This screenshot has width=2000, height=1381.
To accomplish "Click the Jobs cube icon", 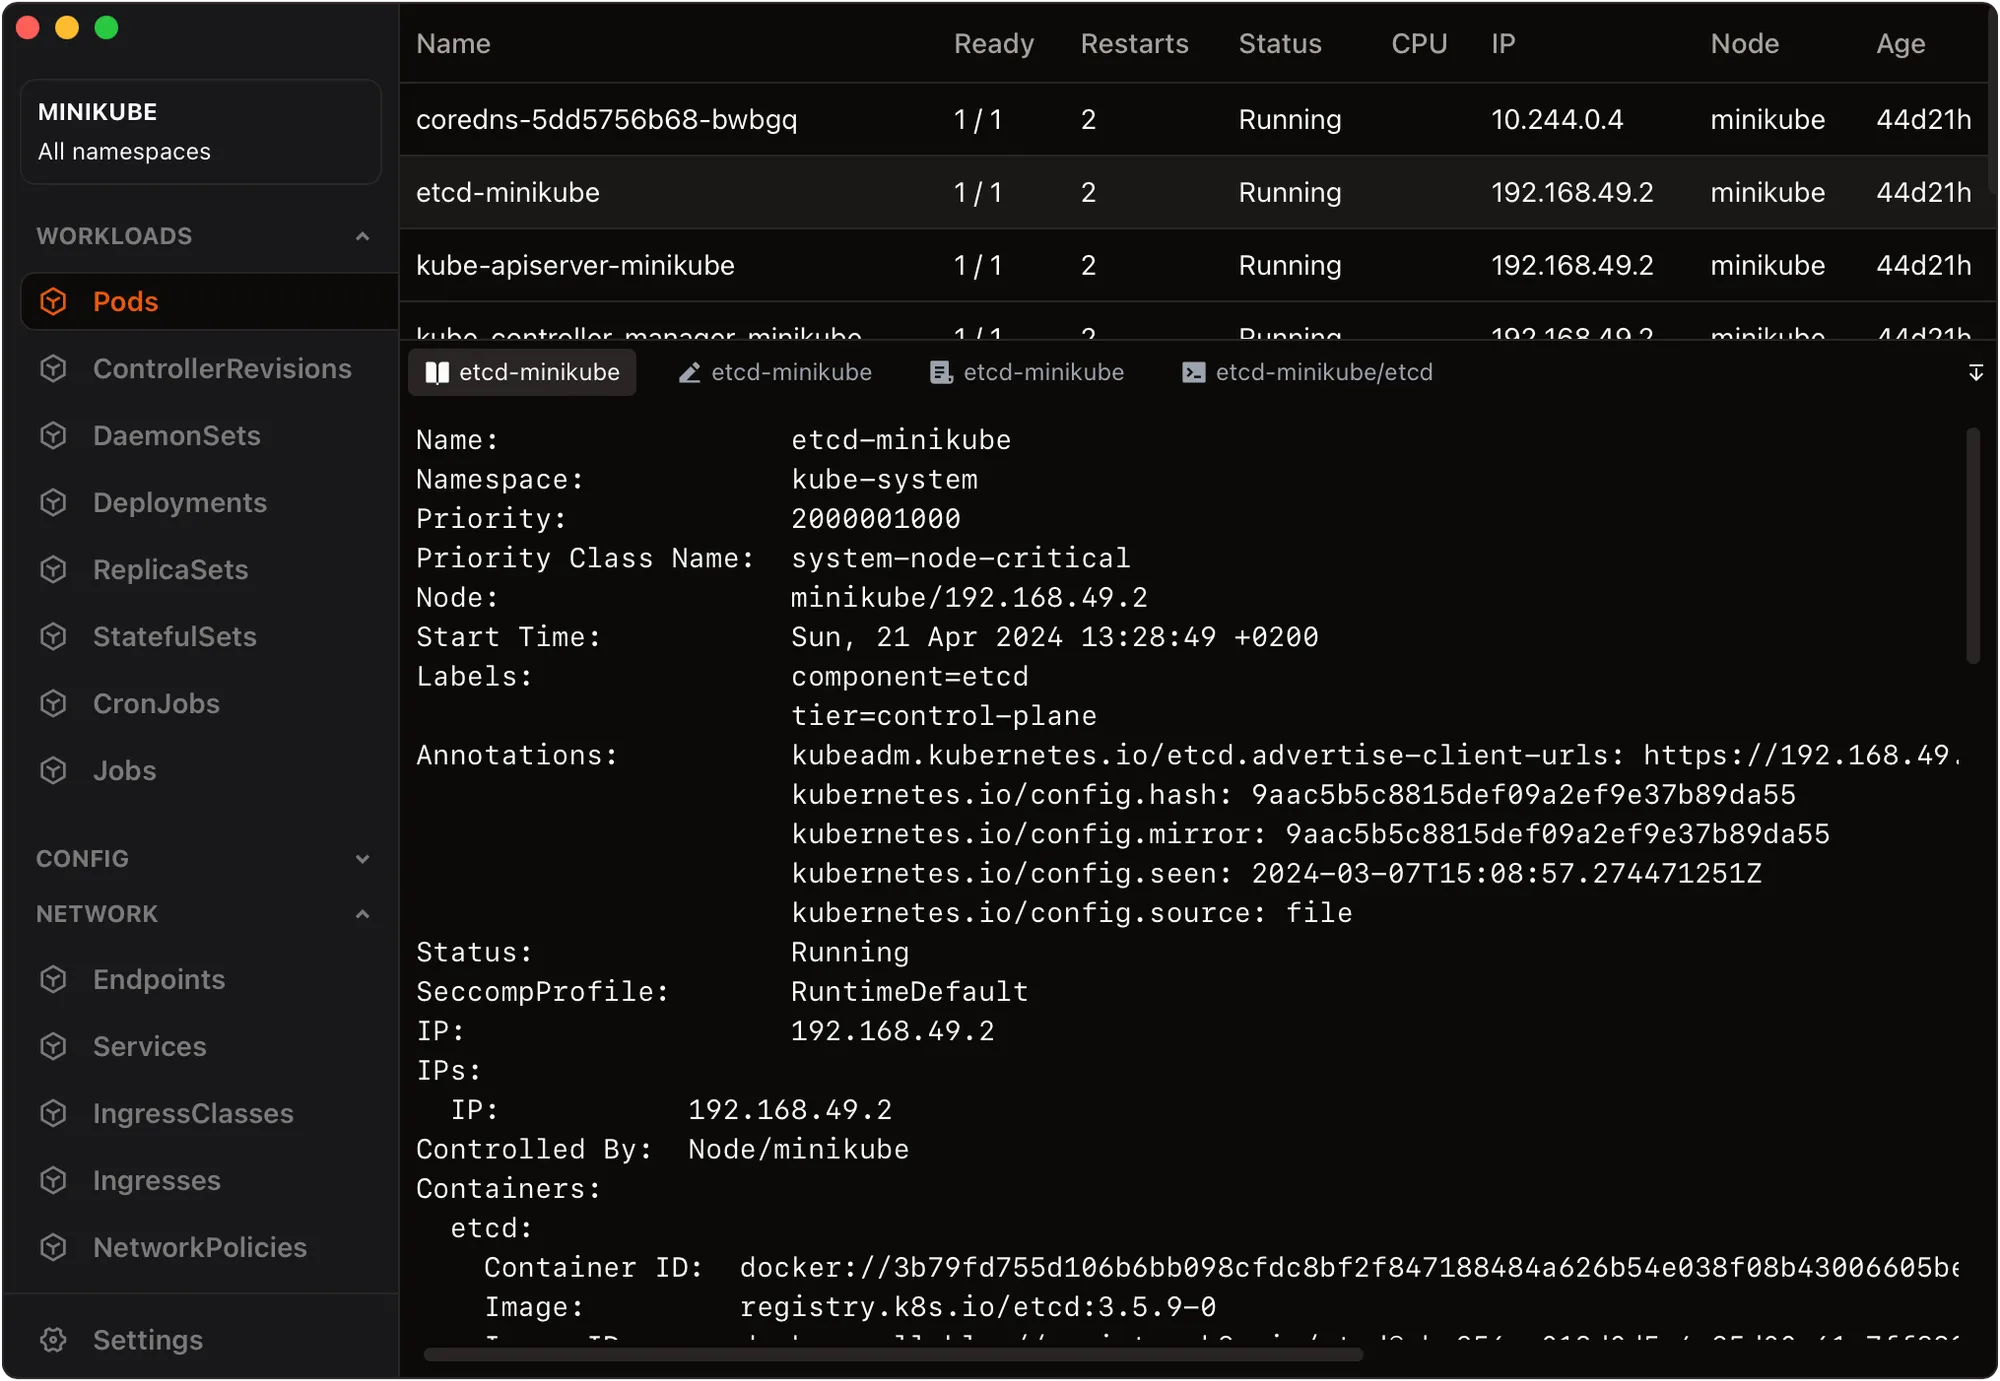I will point(54,770).
